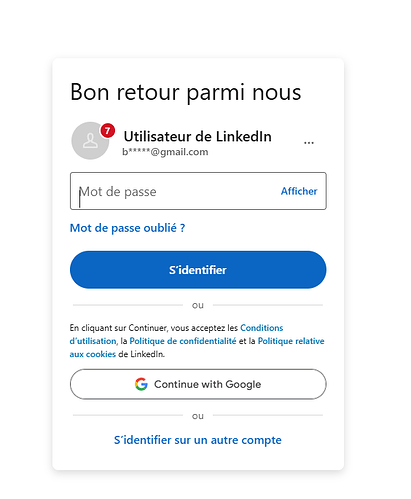Focus the Mot de passe input field
The image size is (411, 499).
click(198, 191)
